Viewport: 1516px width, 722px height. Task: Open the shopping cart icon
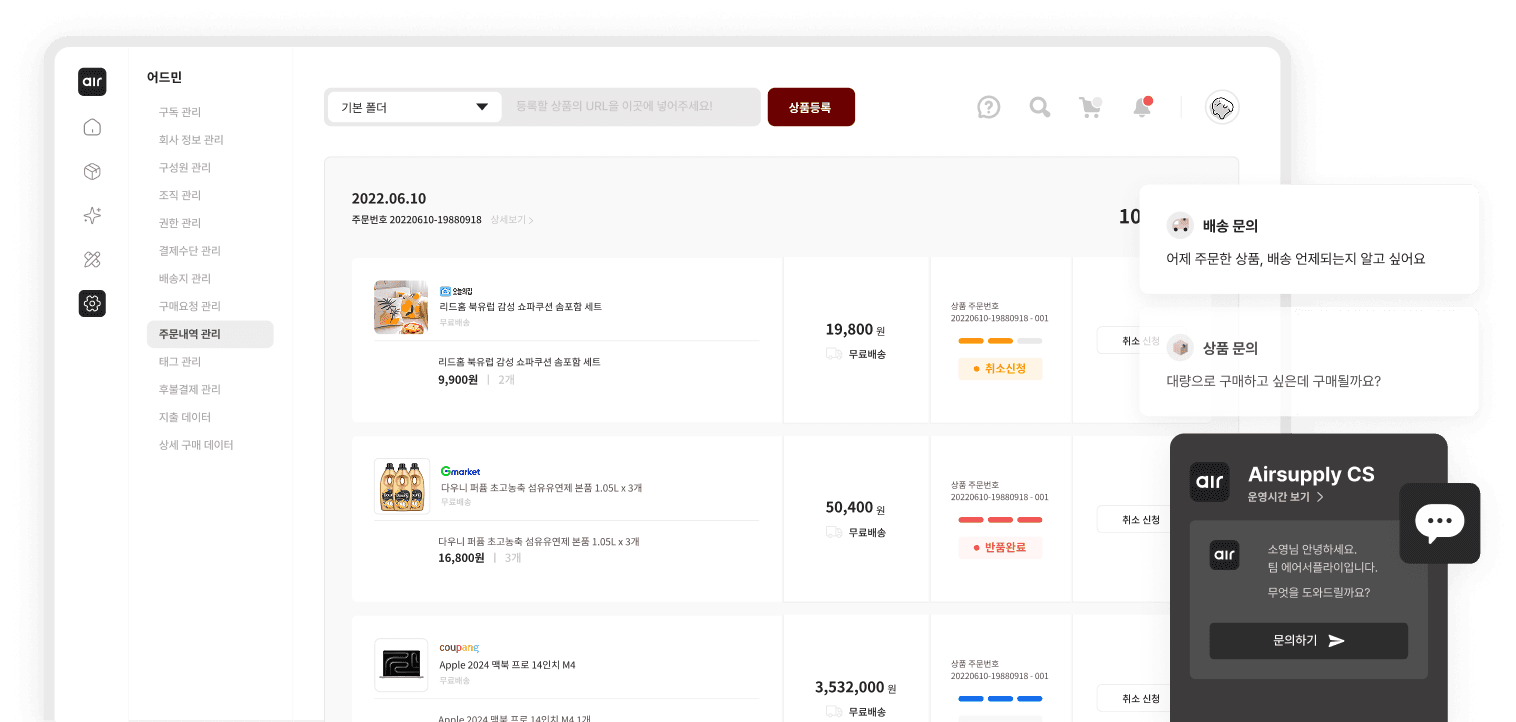pos(1090,107)
